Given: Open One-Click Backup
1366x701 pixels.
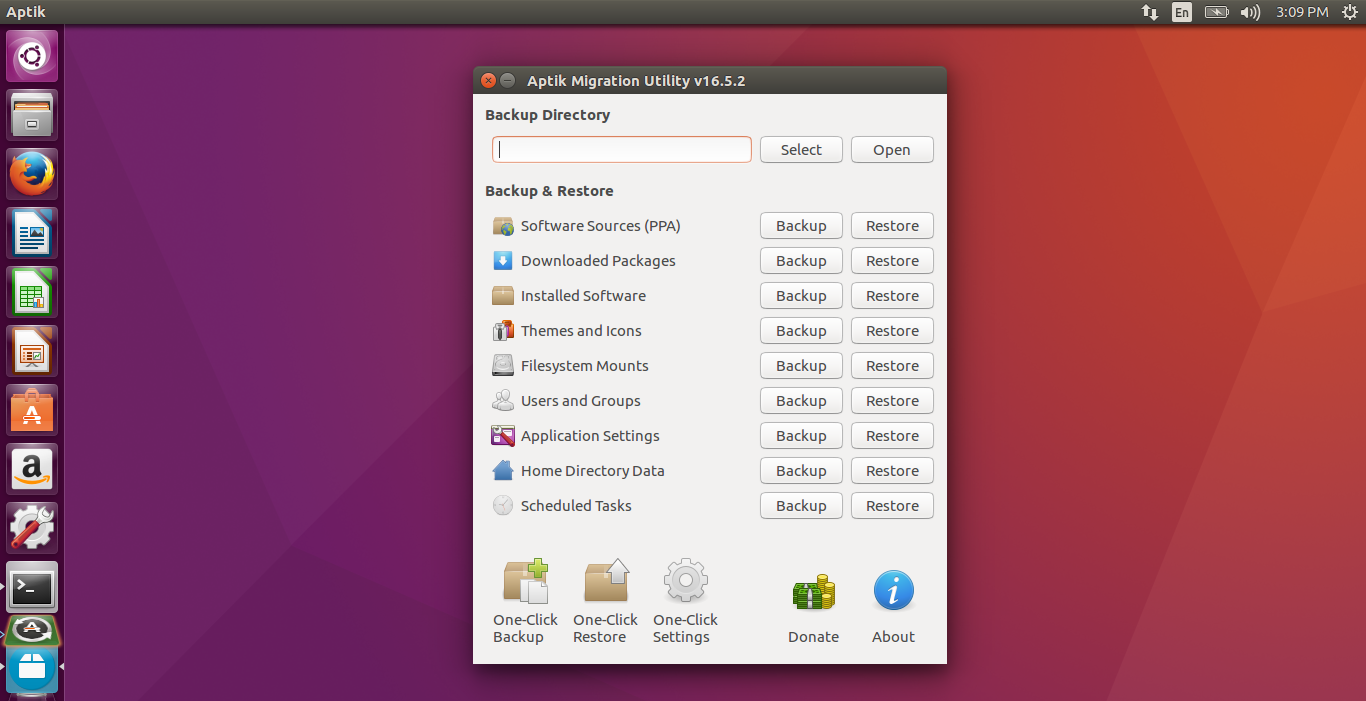Looking at the screenshot, I should [525, 601].
